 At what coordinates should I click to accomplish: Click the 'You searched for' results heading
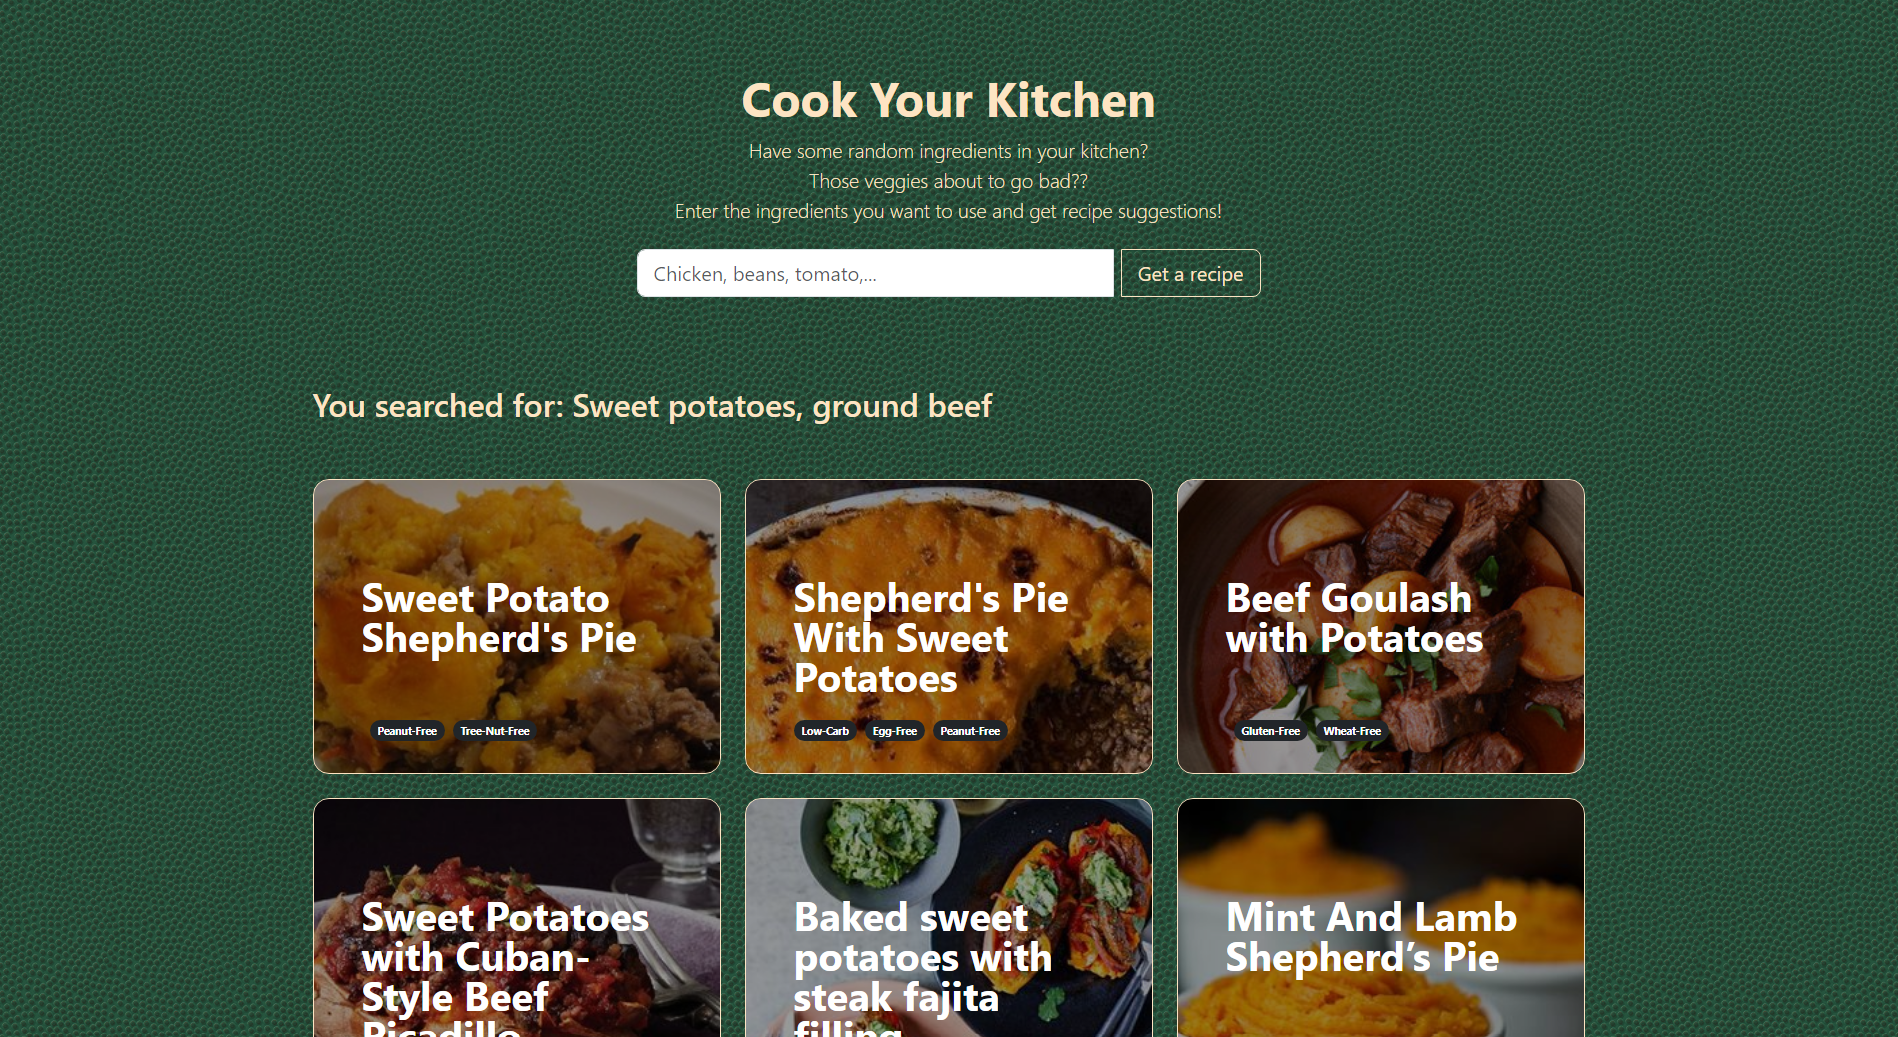tap(652, 406)
